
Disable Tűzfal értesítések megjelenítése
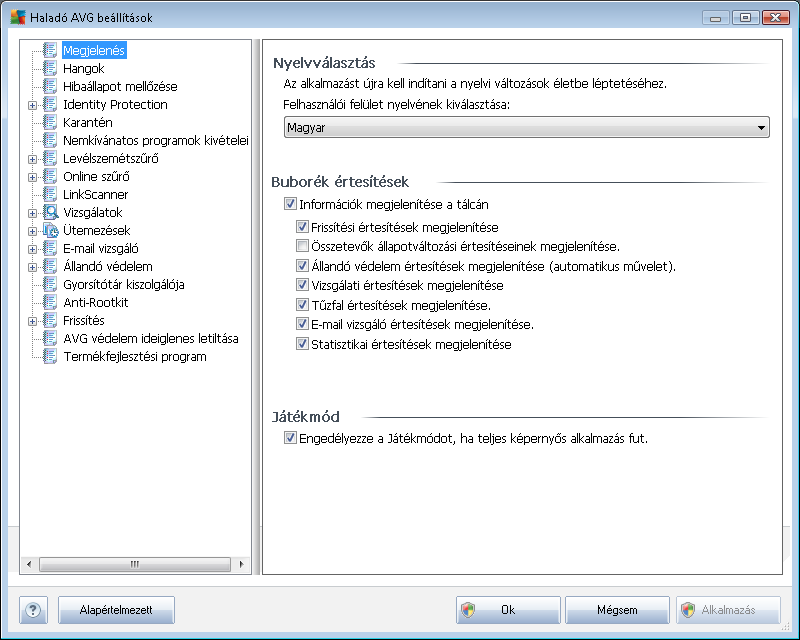302,305
